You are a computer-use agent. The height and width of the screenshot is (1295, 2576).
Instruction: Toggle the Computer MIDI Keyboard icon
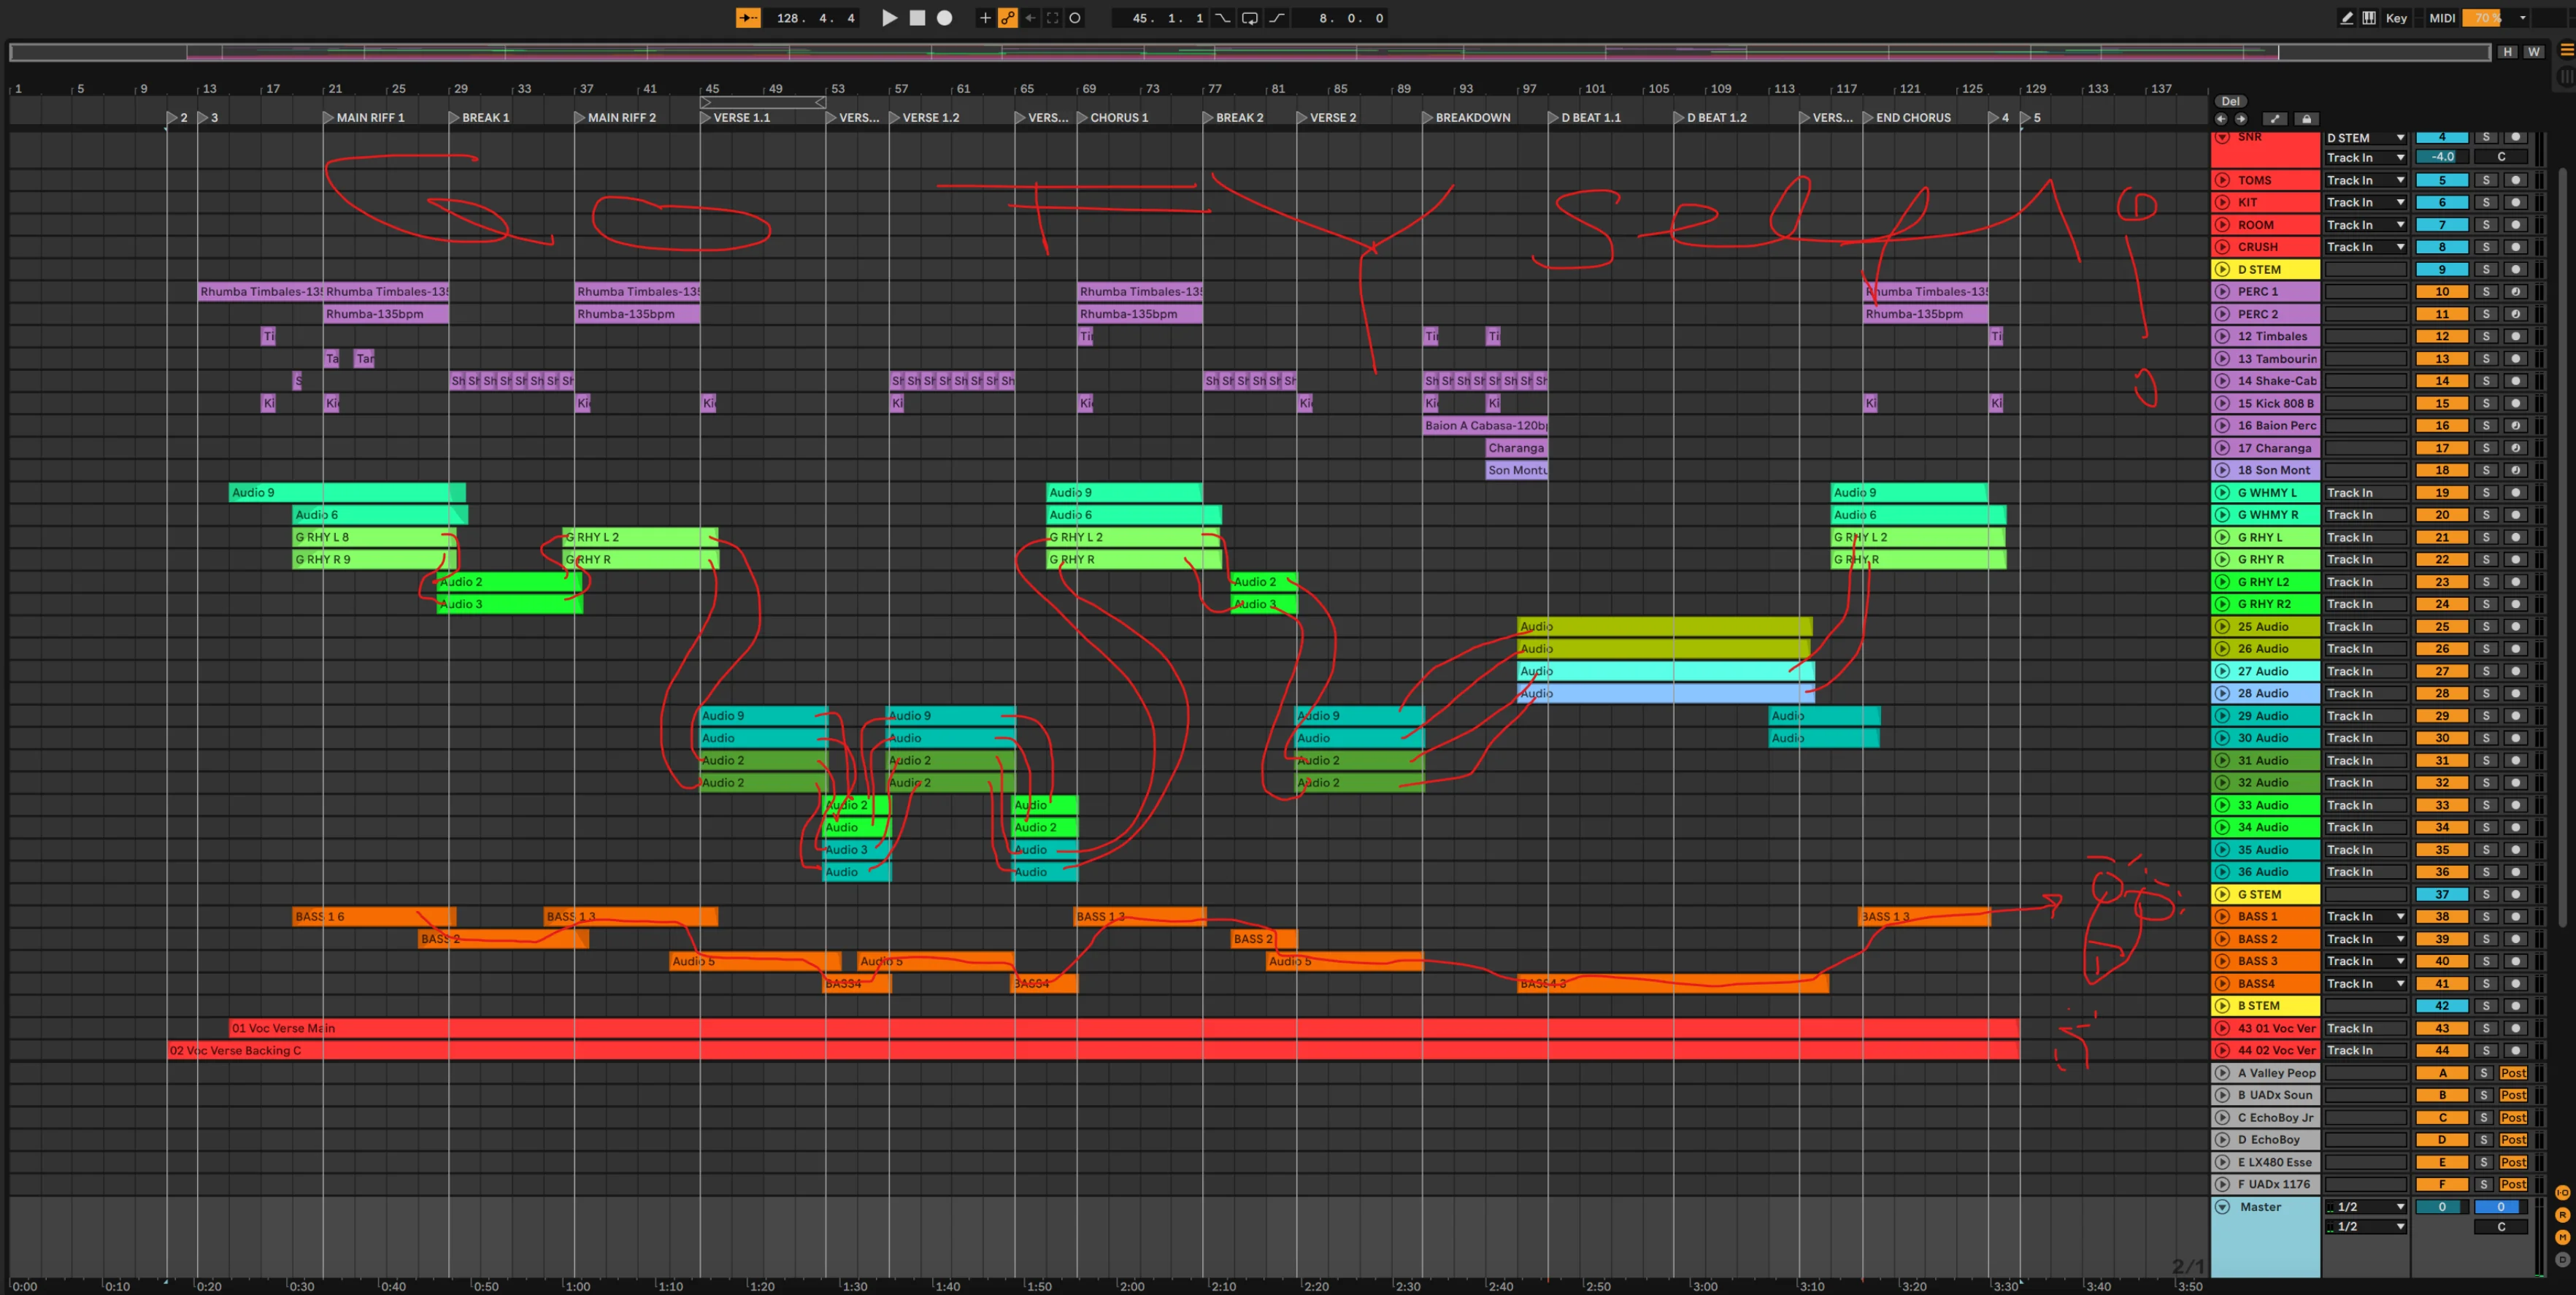click(2369, 18)
